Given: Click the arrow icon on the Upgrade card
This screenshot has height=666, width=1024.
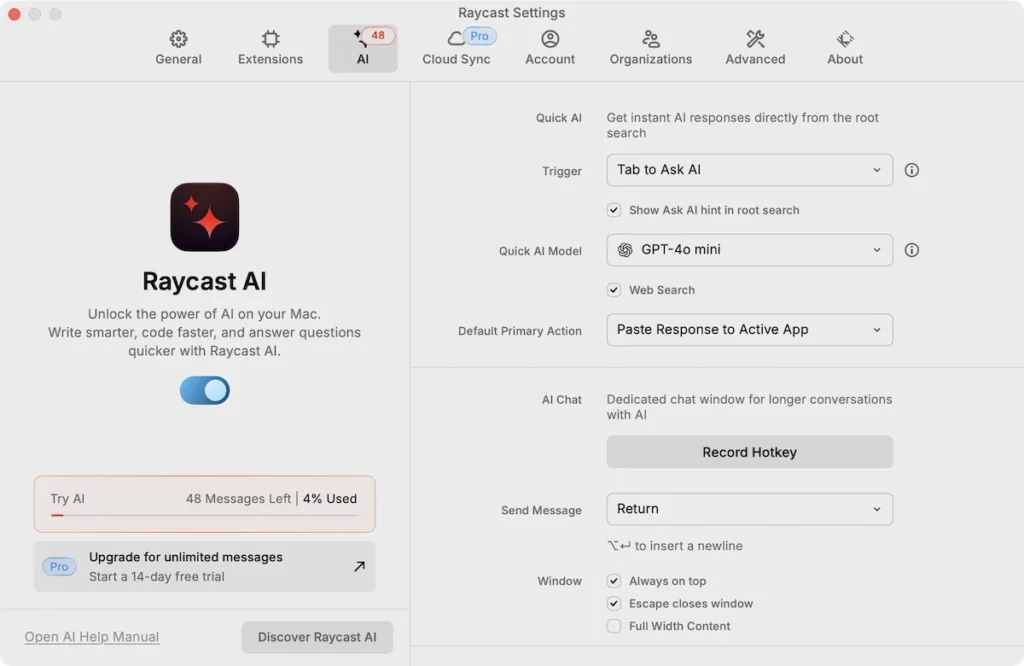Looking at the screenshot, I should (x=359, y=566).
